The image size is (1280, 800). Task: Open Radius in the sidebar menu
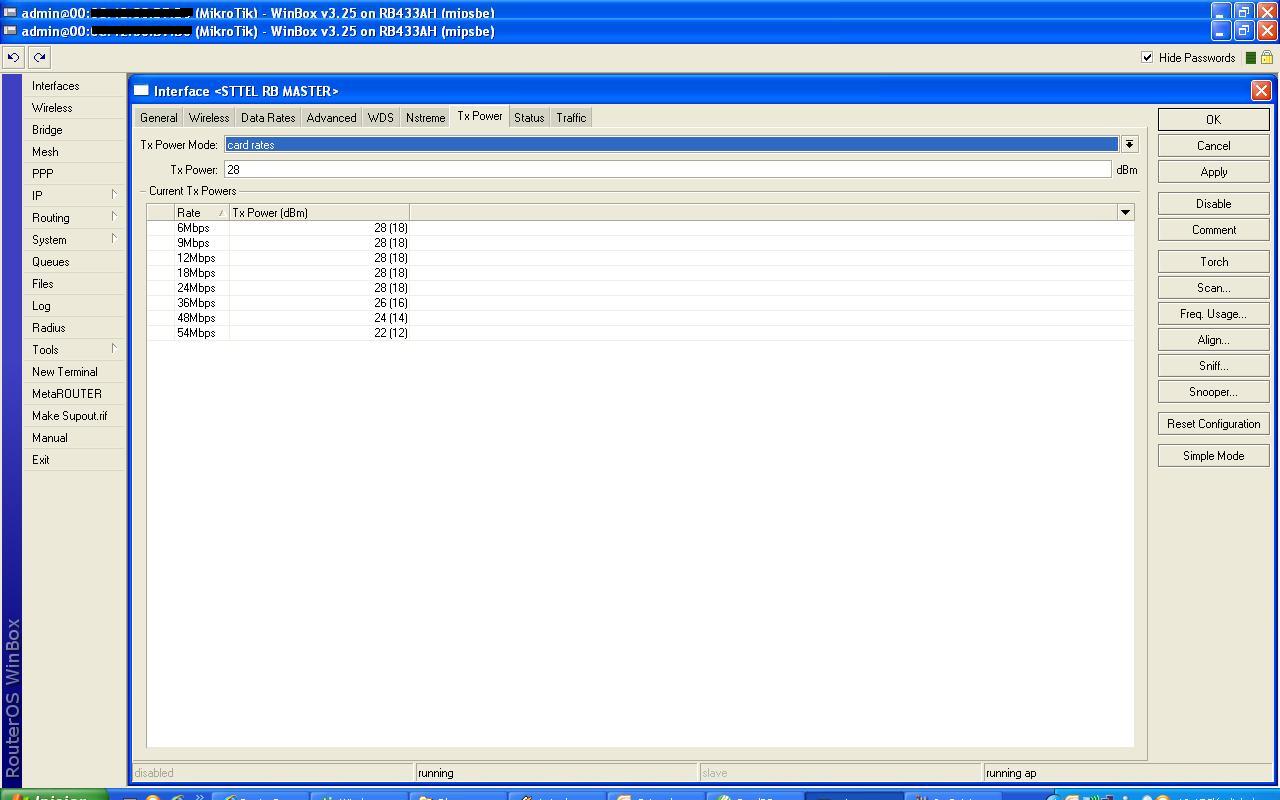click(74, 327)
